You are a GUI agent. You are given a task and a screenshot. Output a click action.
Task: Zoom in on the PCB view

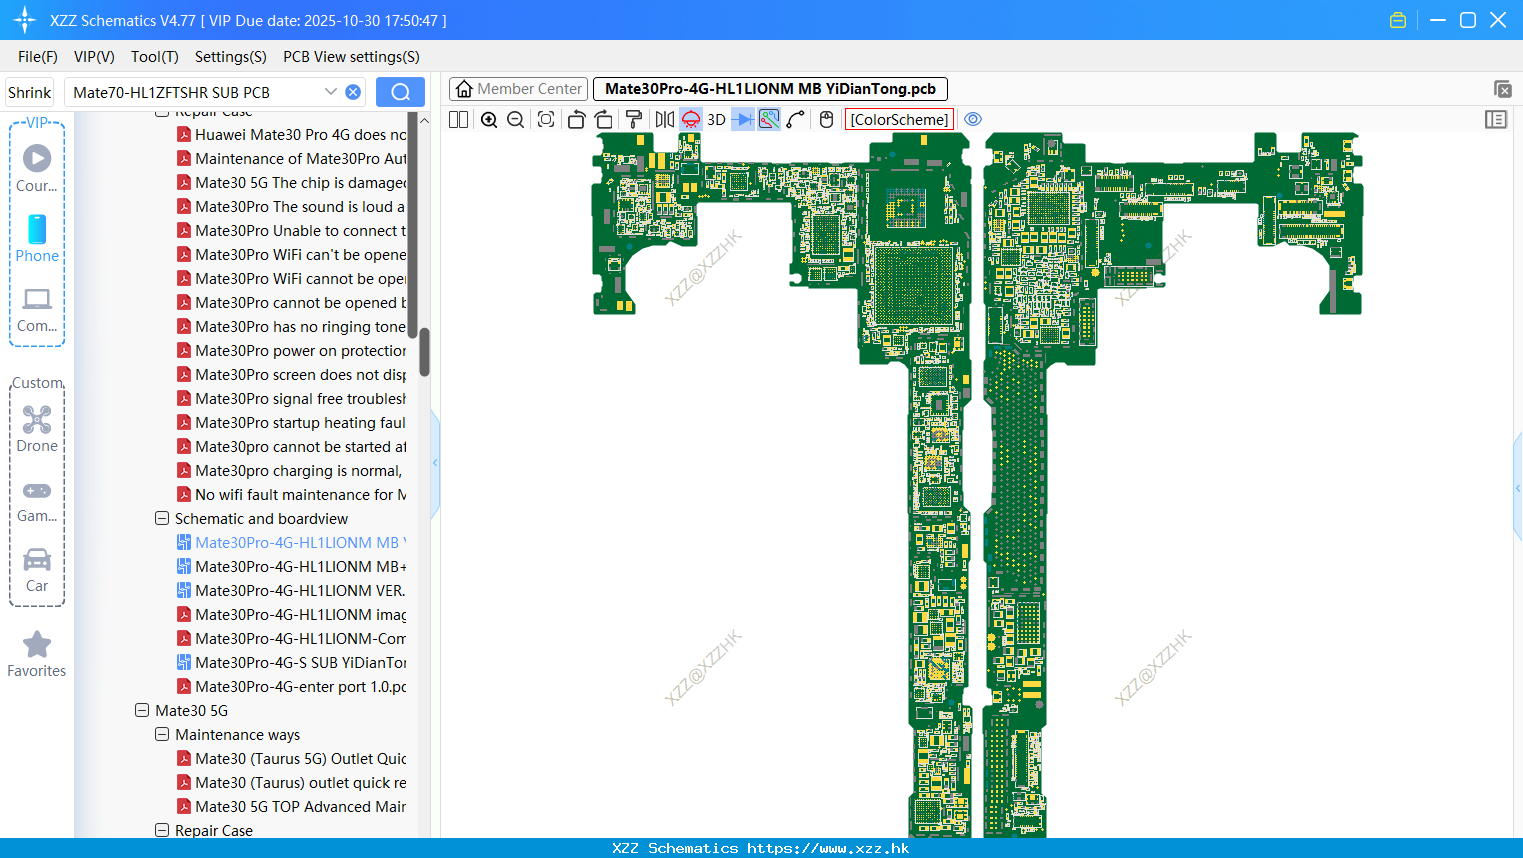pyautogui.click(x=489, y=119)
